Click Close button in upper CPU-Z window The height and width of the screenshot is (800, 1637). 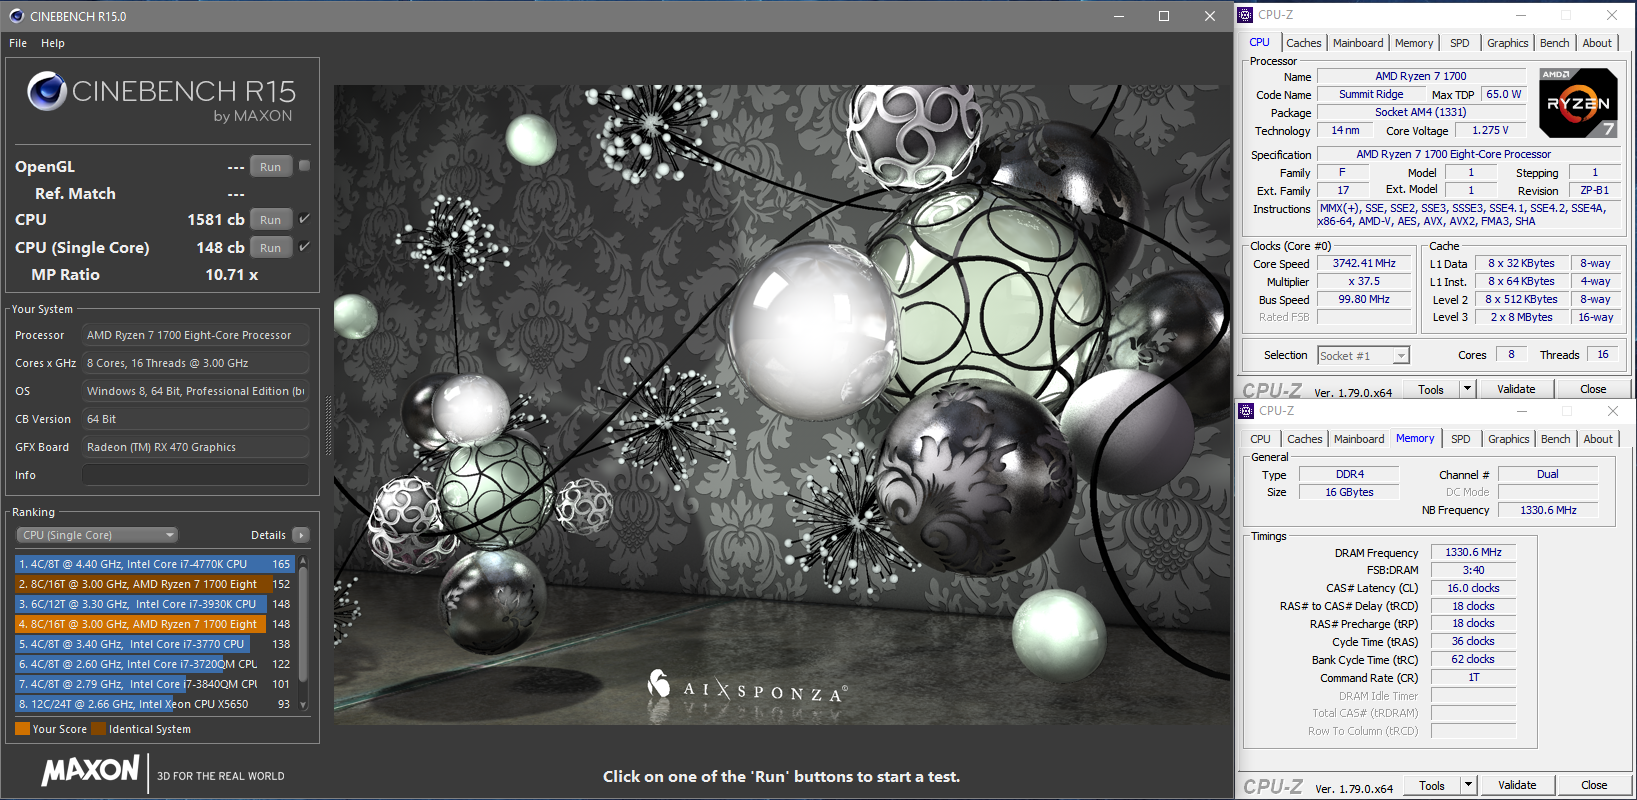click(x=1593, y=389)
